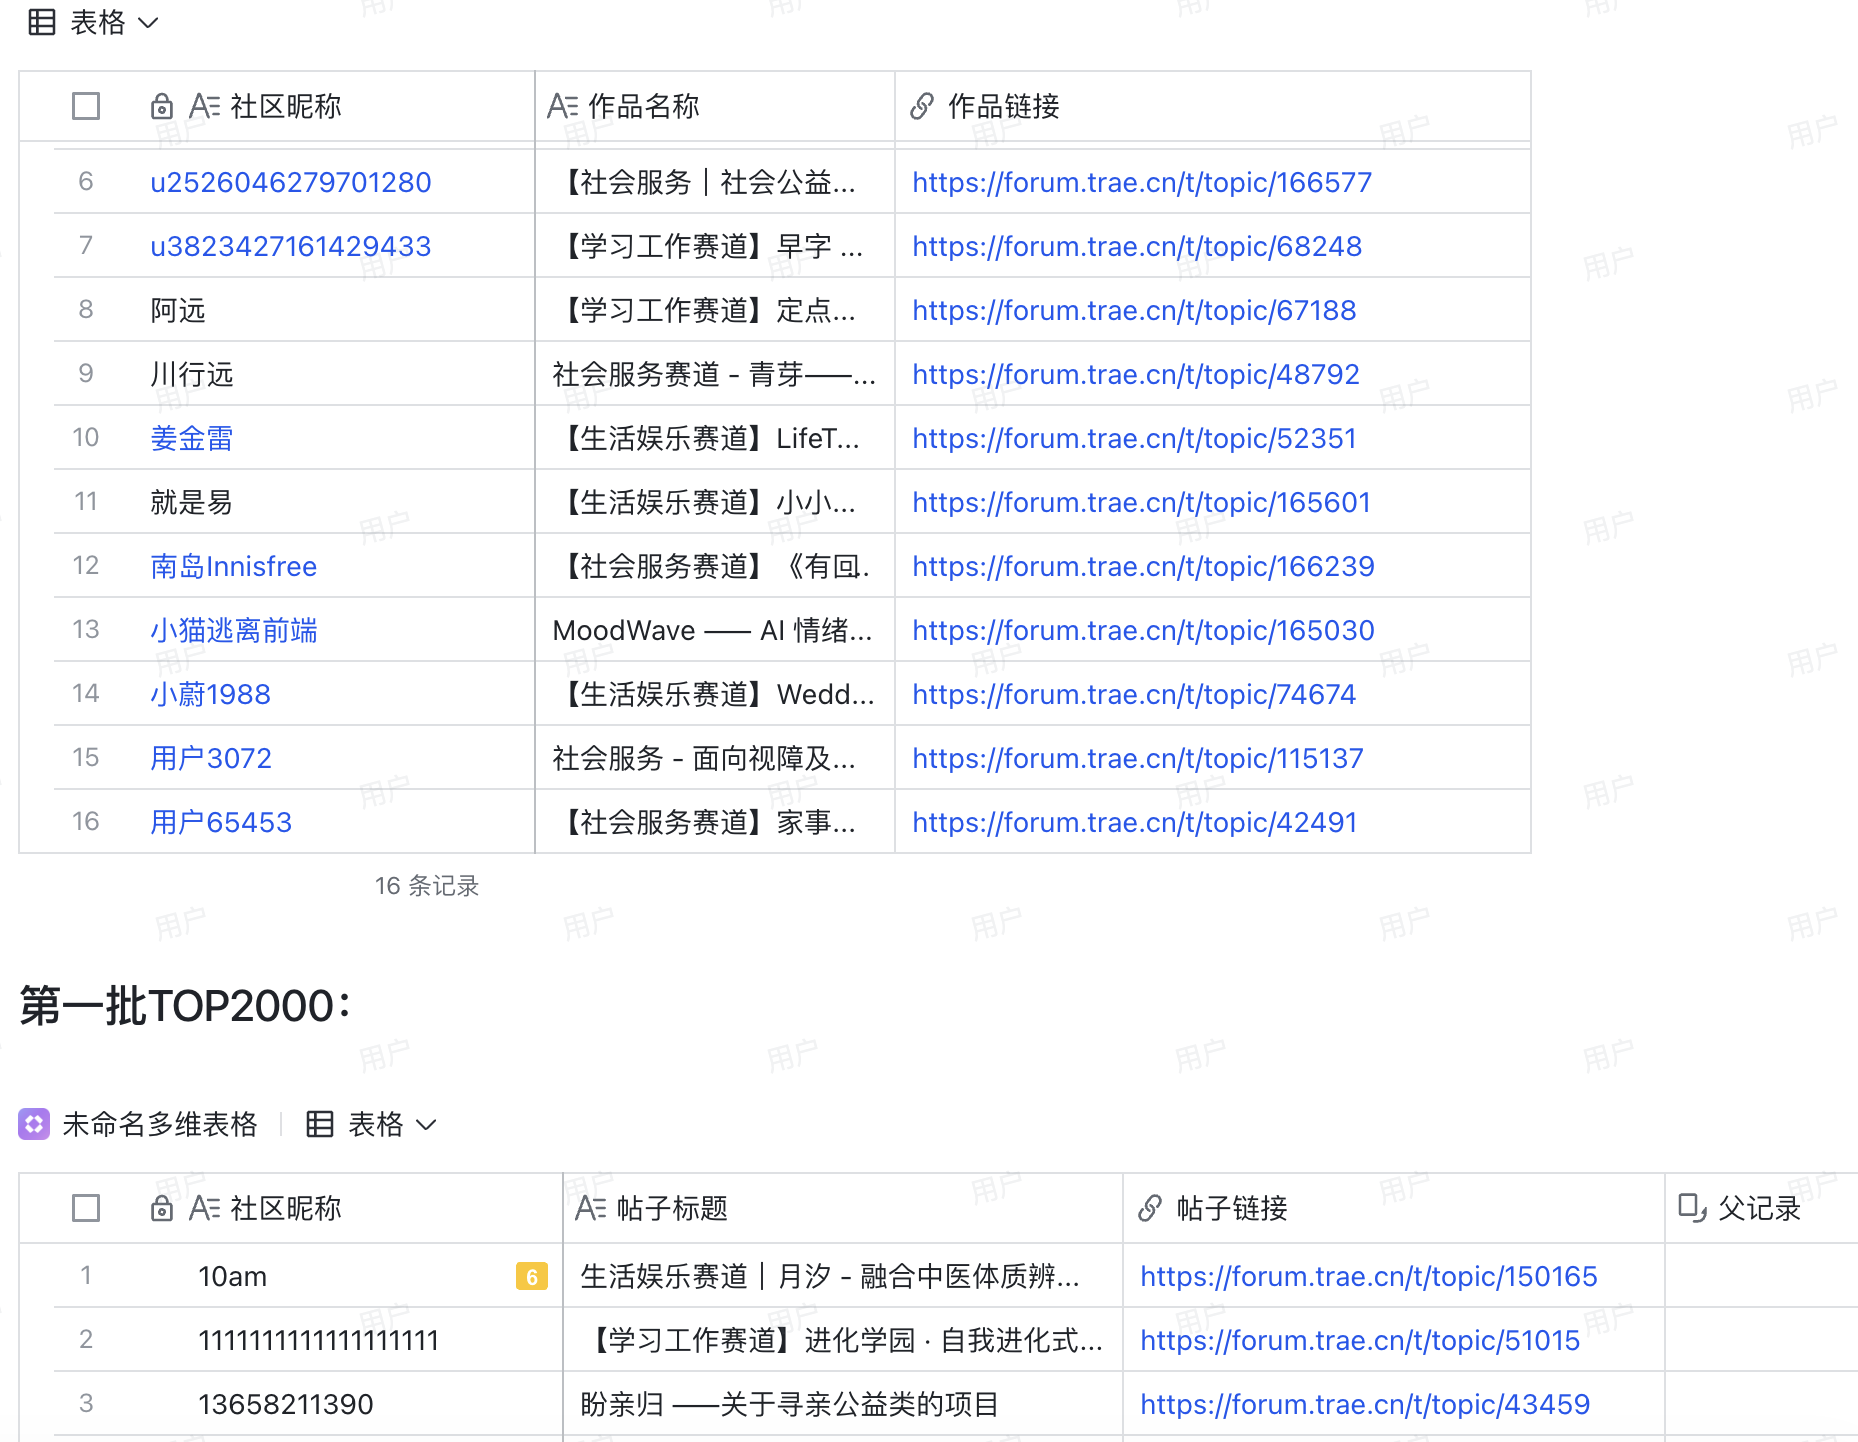The width and height of the screenshot is (1858, 1442).
Task: Click the 生活娱乐赛道｜月汐 title cell
Action: 843,1276
